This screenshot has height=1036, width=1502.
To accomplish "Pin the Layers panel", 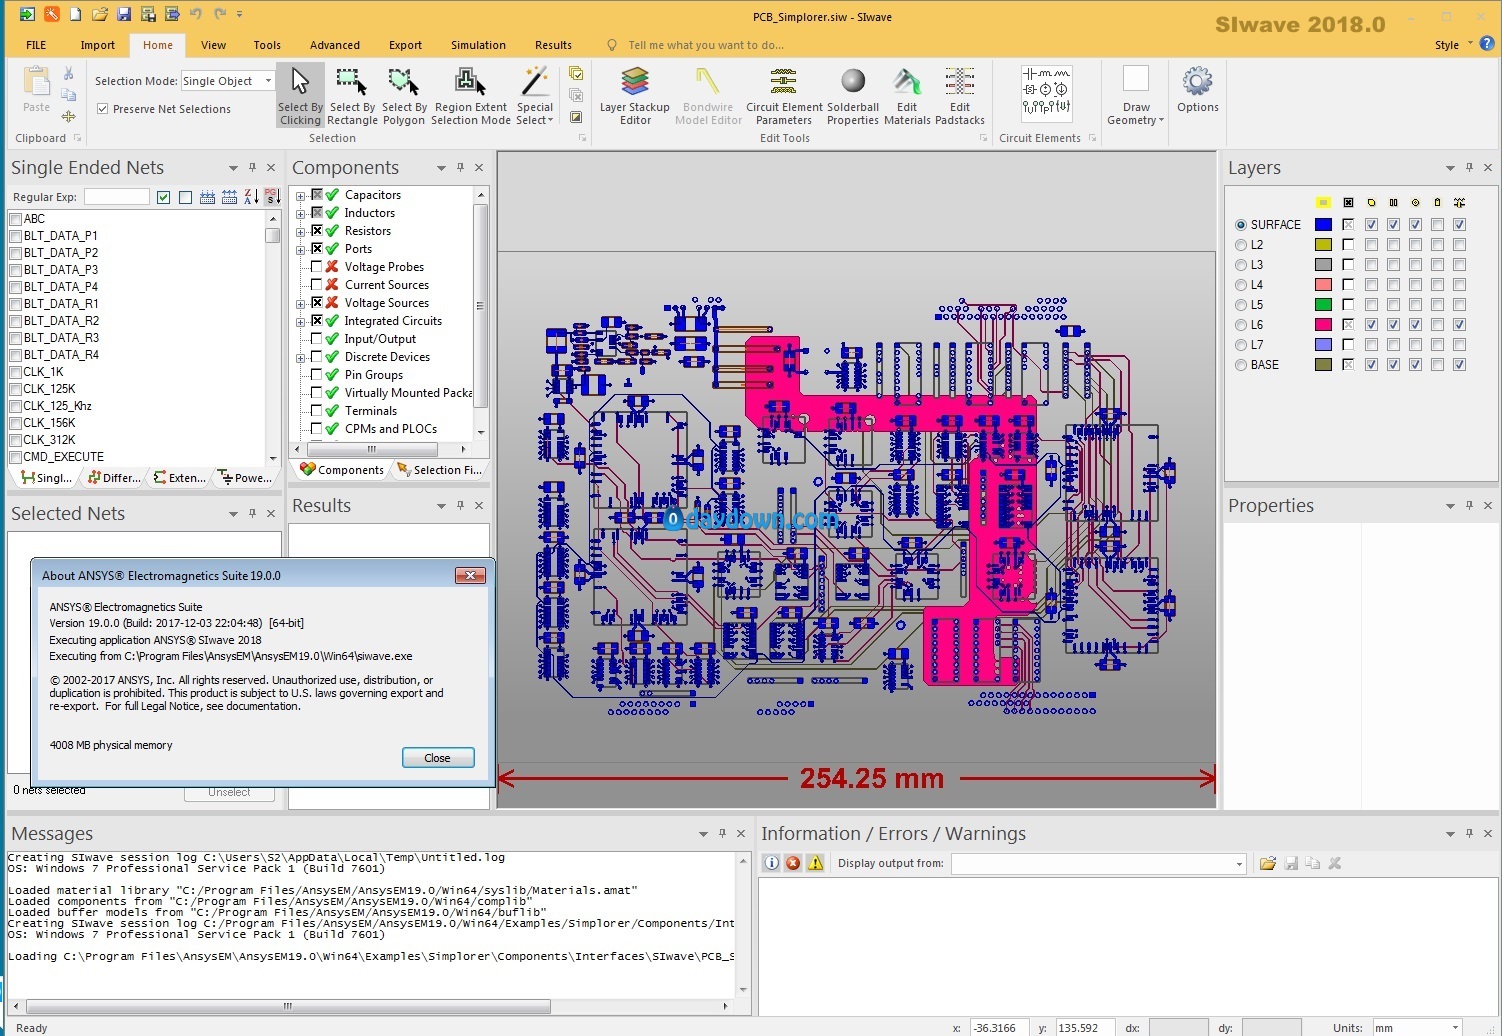I will point(1469,168).
